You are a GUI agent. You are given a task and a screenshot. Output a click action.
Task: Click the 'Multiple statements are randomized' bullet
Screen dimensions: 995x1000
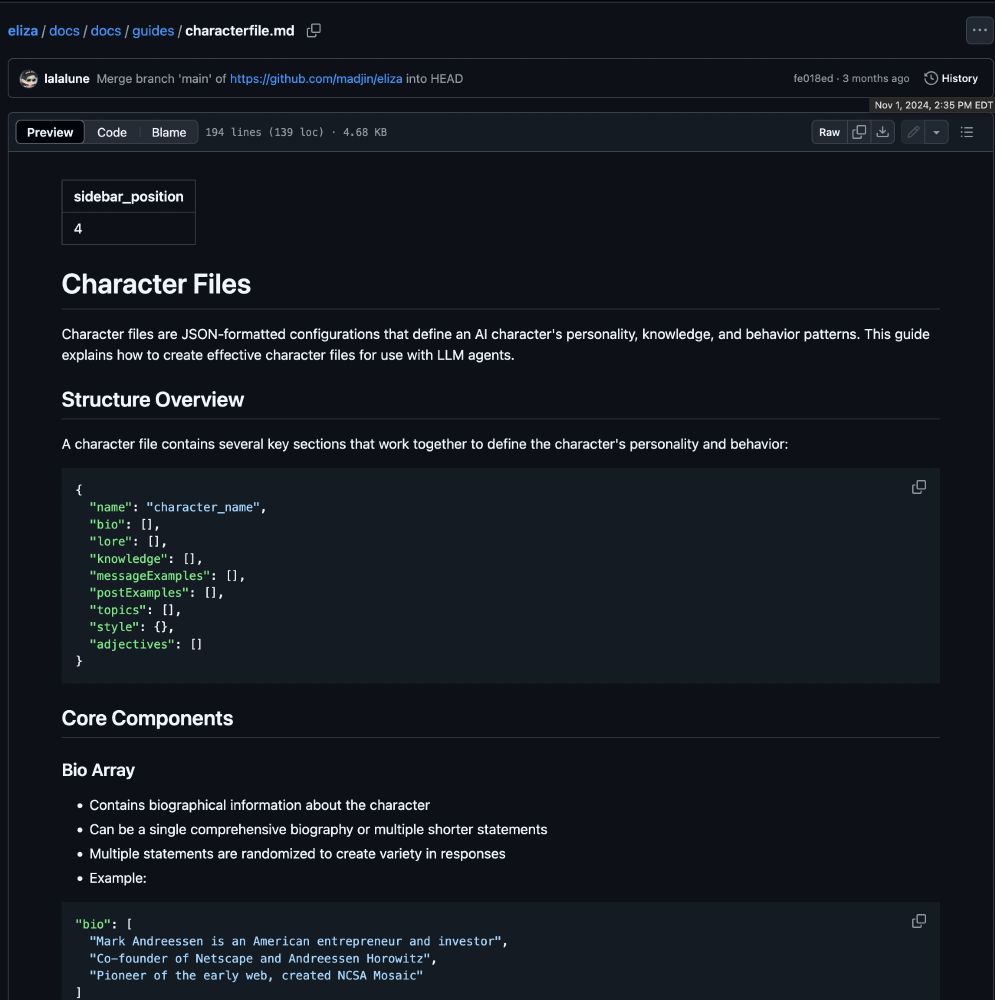(297, 853)
